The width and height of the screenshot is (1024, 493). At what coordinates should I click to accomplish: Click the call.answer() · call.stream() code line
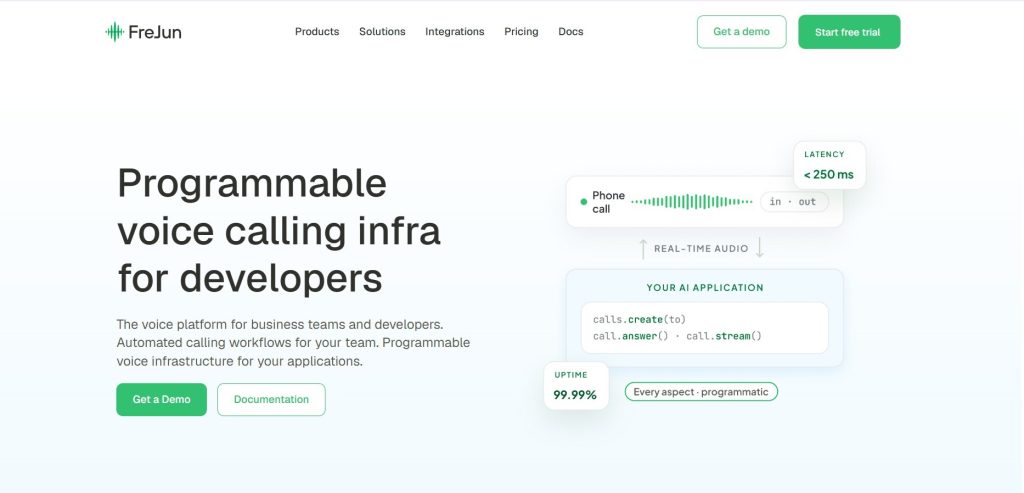tap(678, 336)
